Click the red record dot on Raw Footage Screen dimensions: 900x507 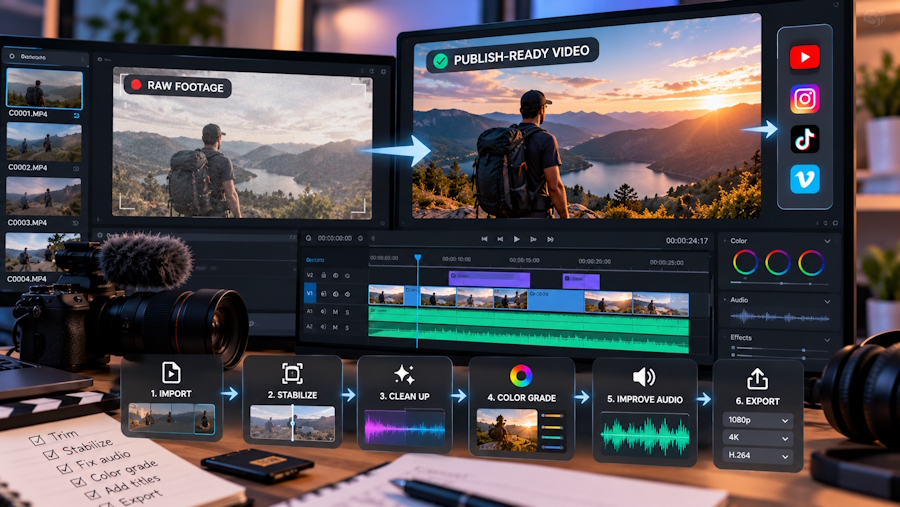[x=136, y=85]
